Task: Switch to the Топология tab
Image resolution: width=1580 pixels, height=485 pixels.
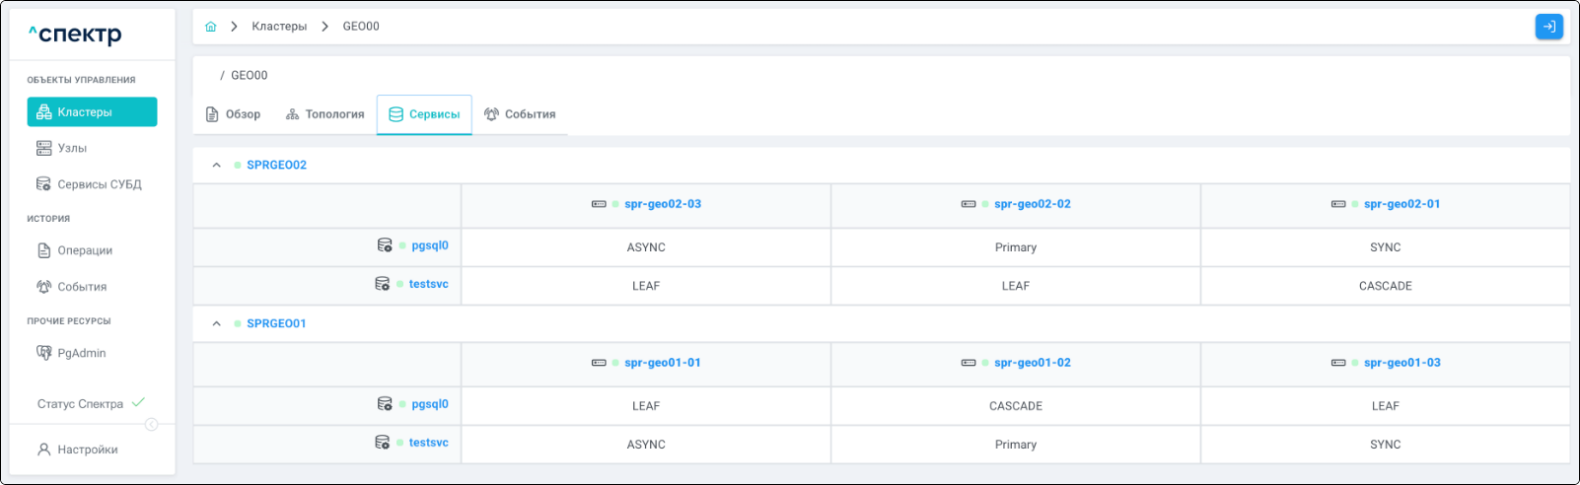Action: click(x=325, y=115)
